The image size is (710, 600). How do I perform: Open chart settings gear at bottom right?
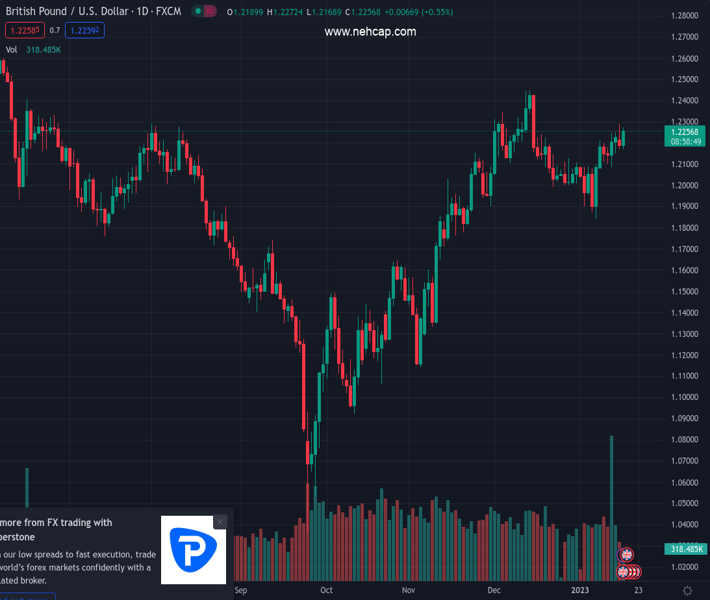coord(687,590)
